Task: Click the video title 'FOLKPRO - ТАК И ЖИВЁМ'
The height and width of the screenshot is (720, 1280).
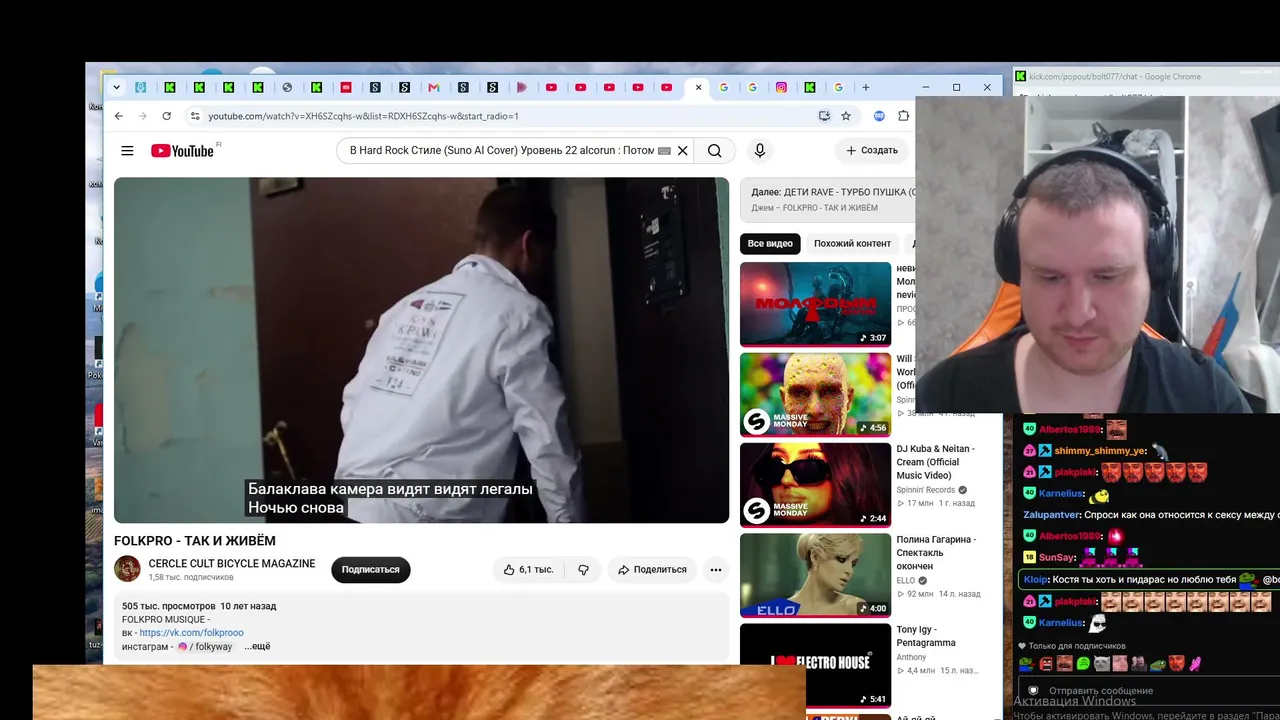Action: 195,541
